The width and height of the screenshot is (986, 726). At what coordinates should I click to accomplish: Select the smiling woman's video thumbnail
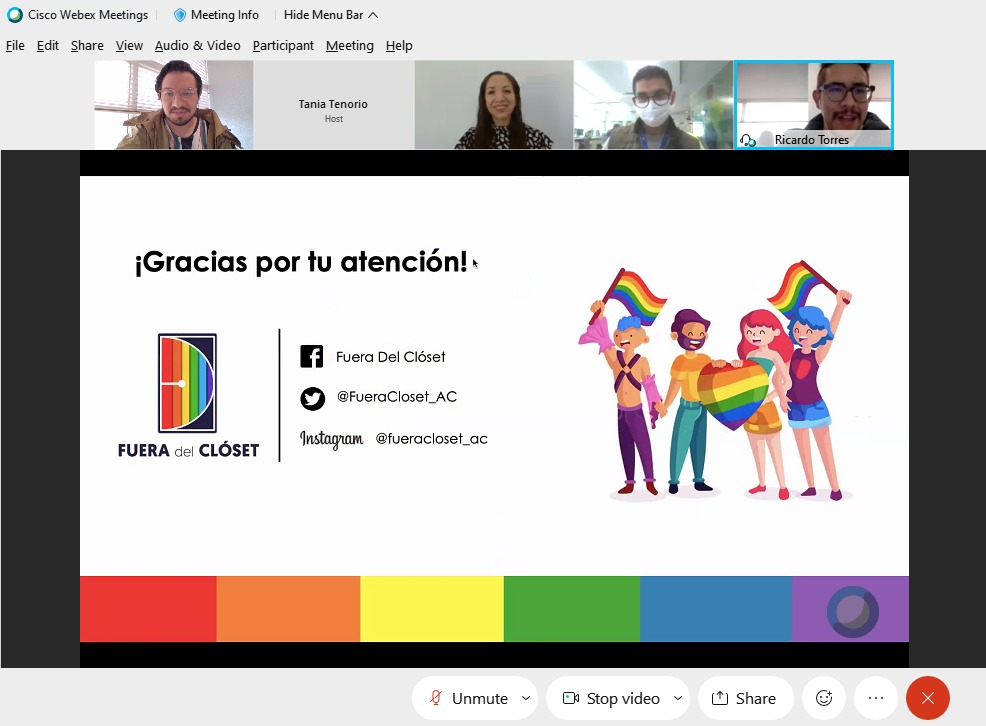494,104
